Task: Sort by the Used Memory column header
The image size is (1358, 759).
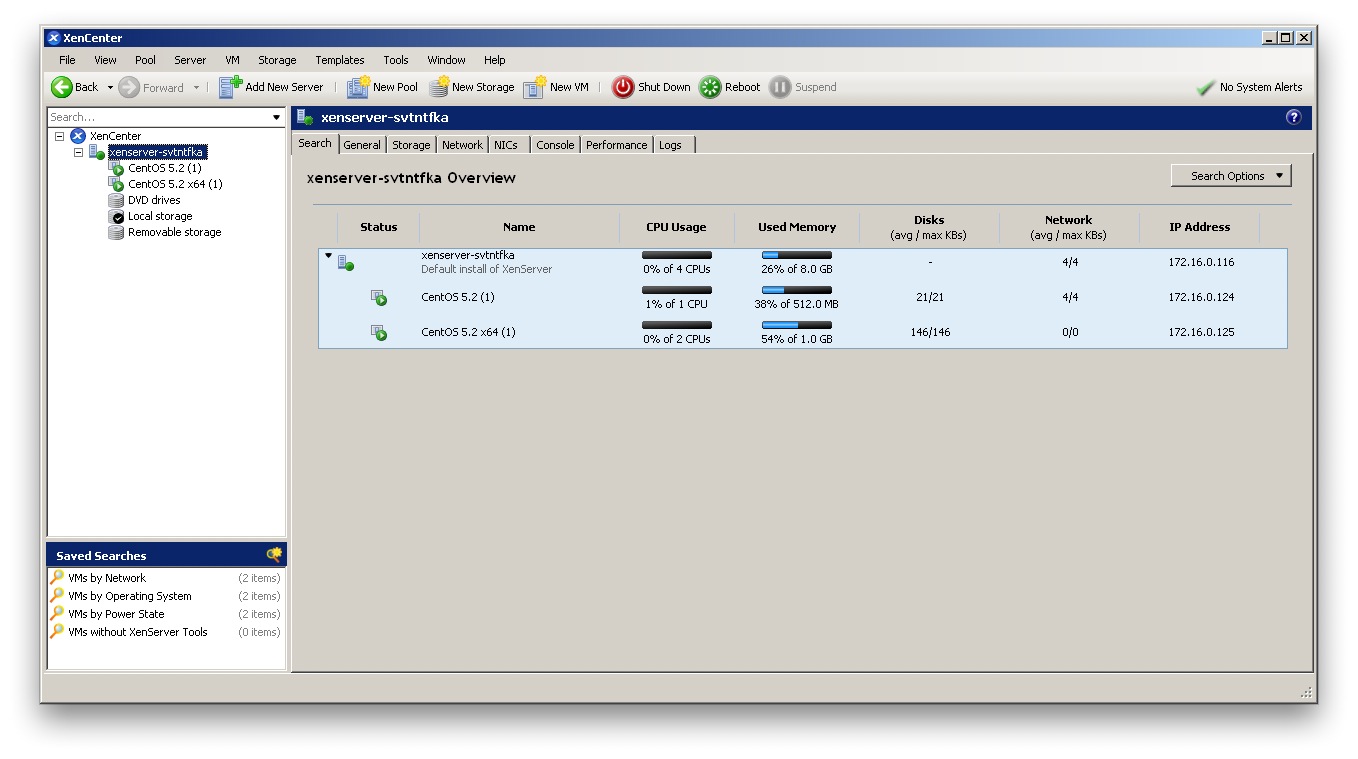Action: (x=797, y=227)
